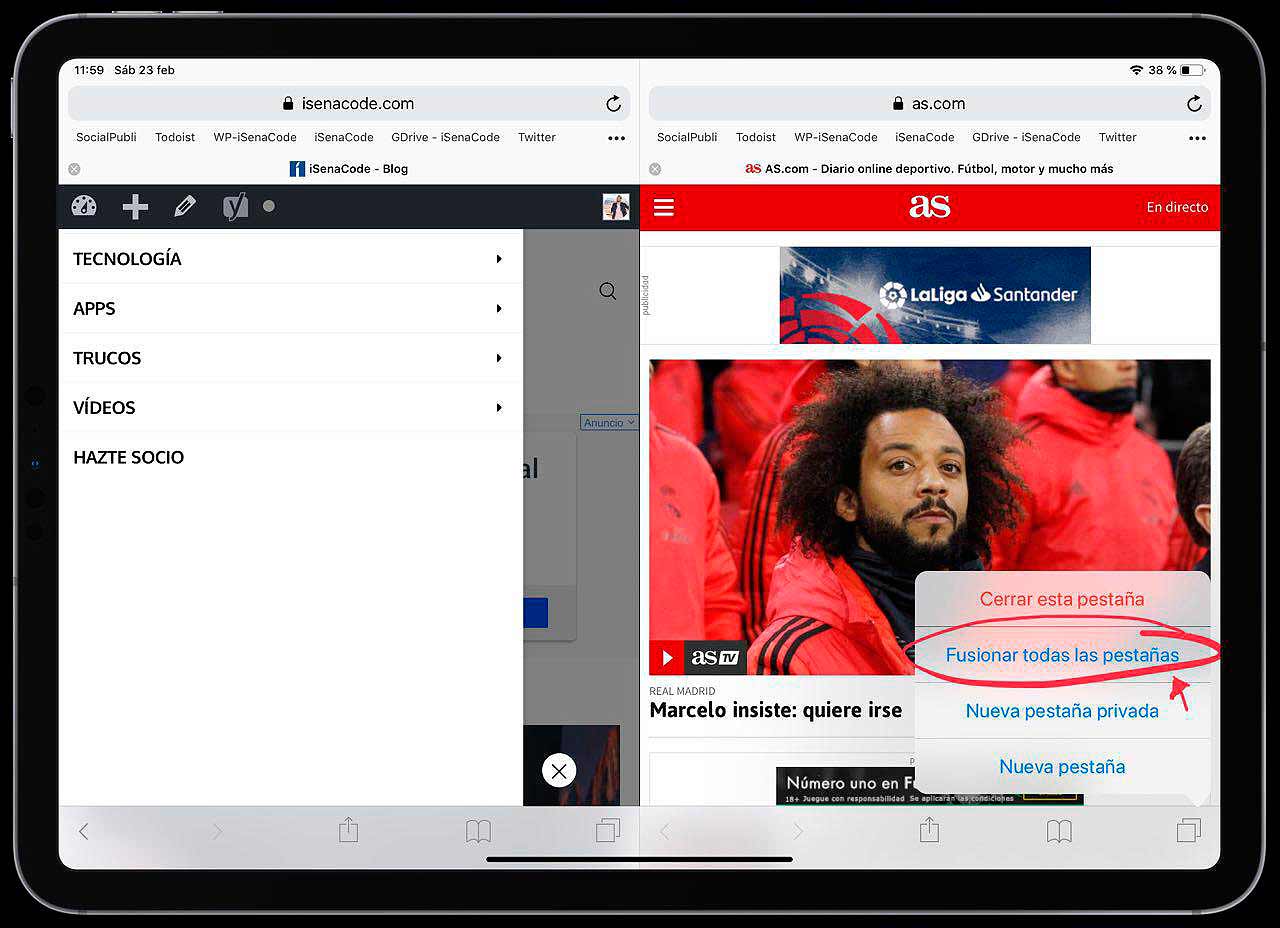
Task: Share the page from right pane
Action: pos(929,829)
